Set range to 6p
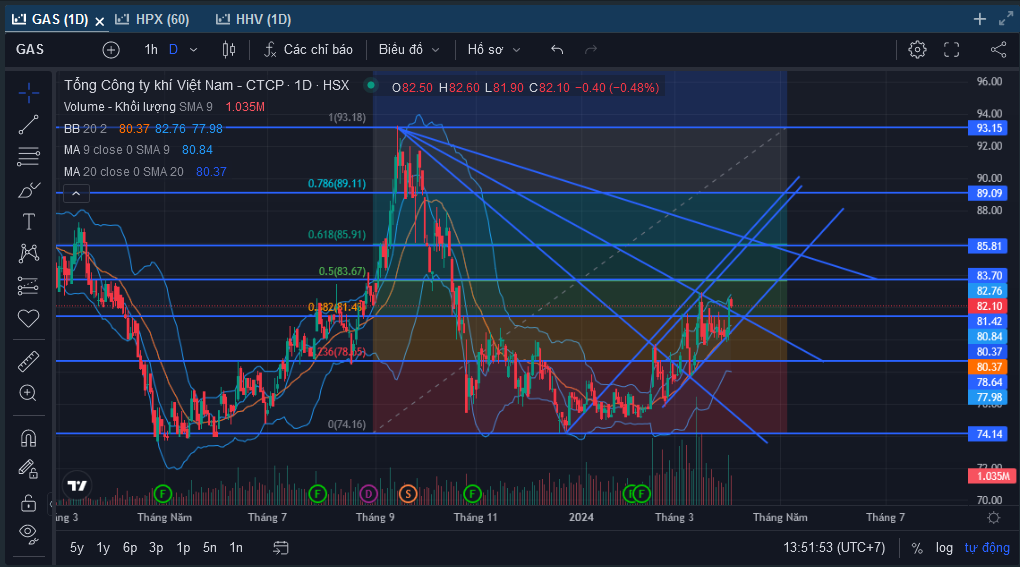Viewport: 1020px width, 567px height. 130,547
